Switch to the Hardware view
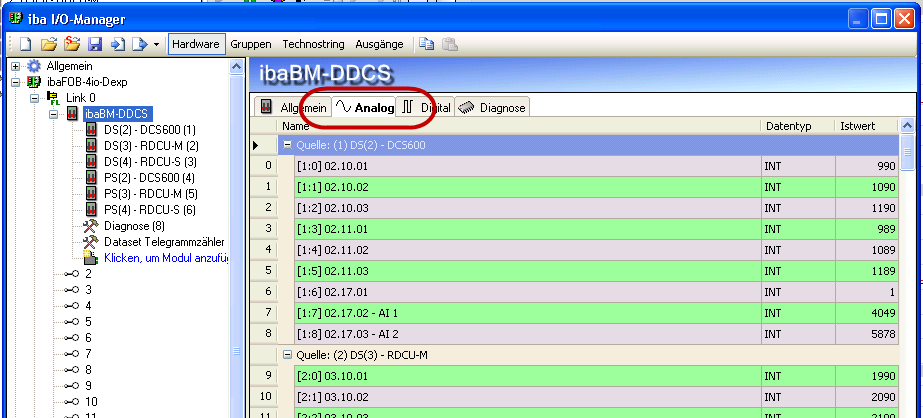This screenshot has width=923, height=418. pyautogui.click(x=196, y=44)
